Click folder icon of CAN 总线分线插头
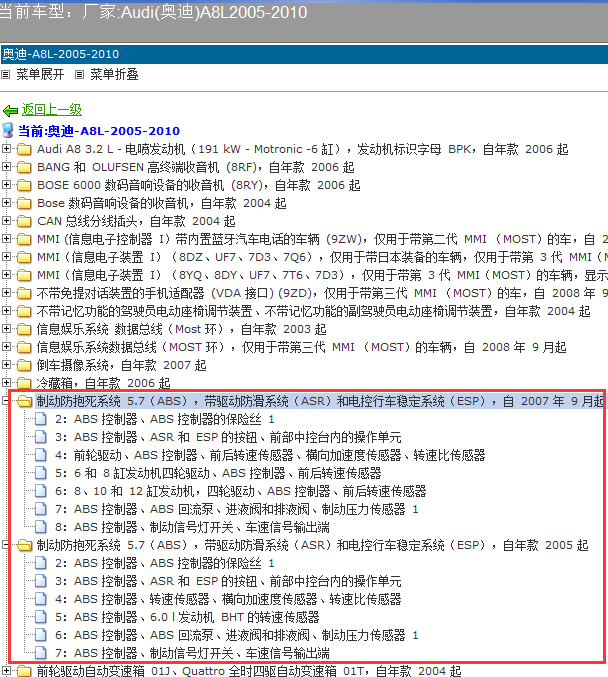 coord(24,221)
